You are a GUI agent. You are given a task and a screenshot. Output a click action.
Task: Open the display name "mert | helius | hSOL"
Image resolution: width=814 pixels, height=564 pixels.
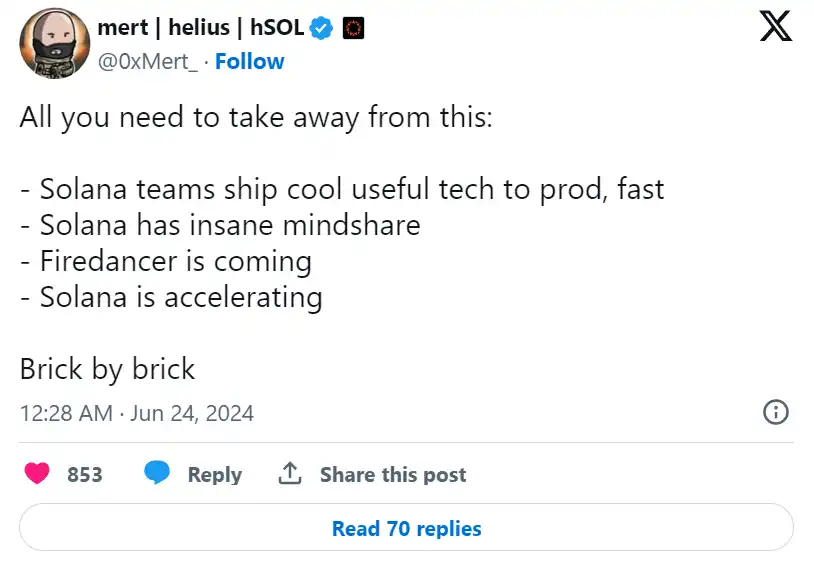coord(200,28)
